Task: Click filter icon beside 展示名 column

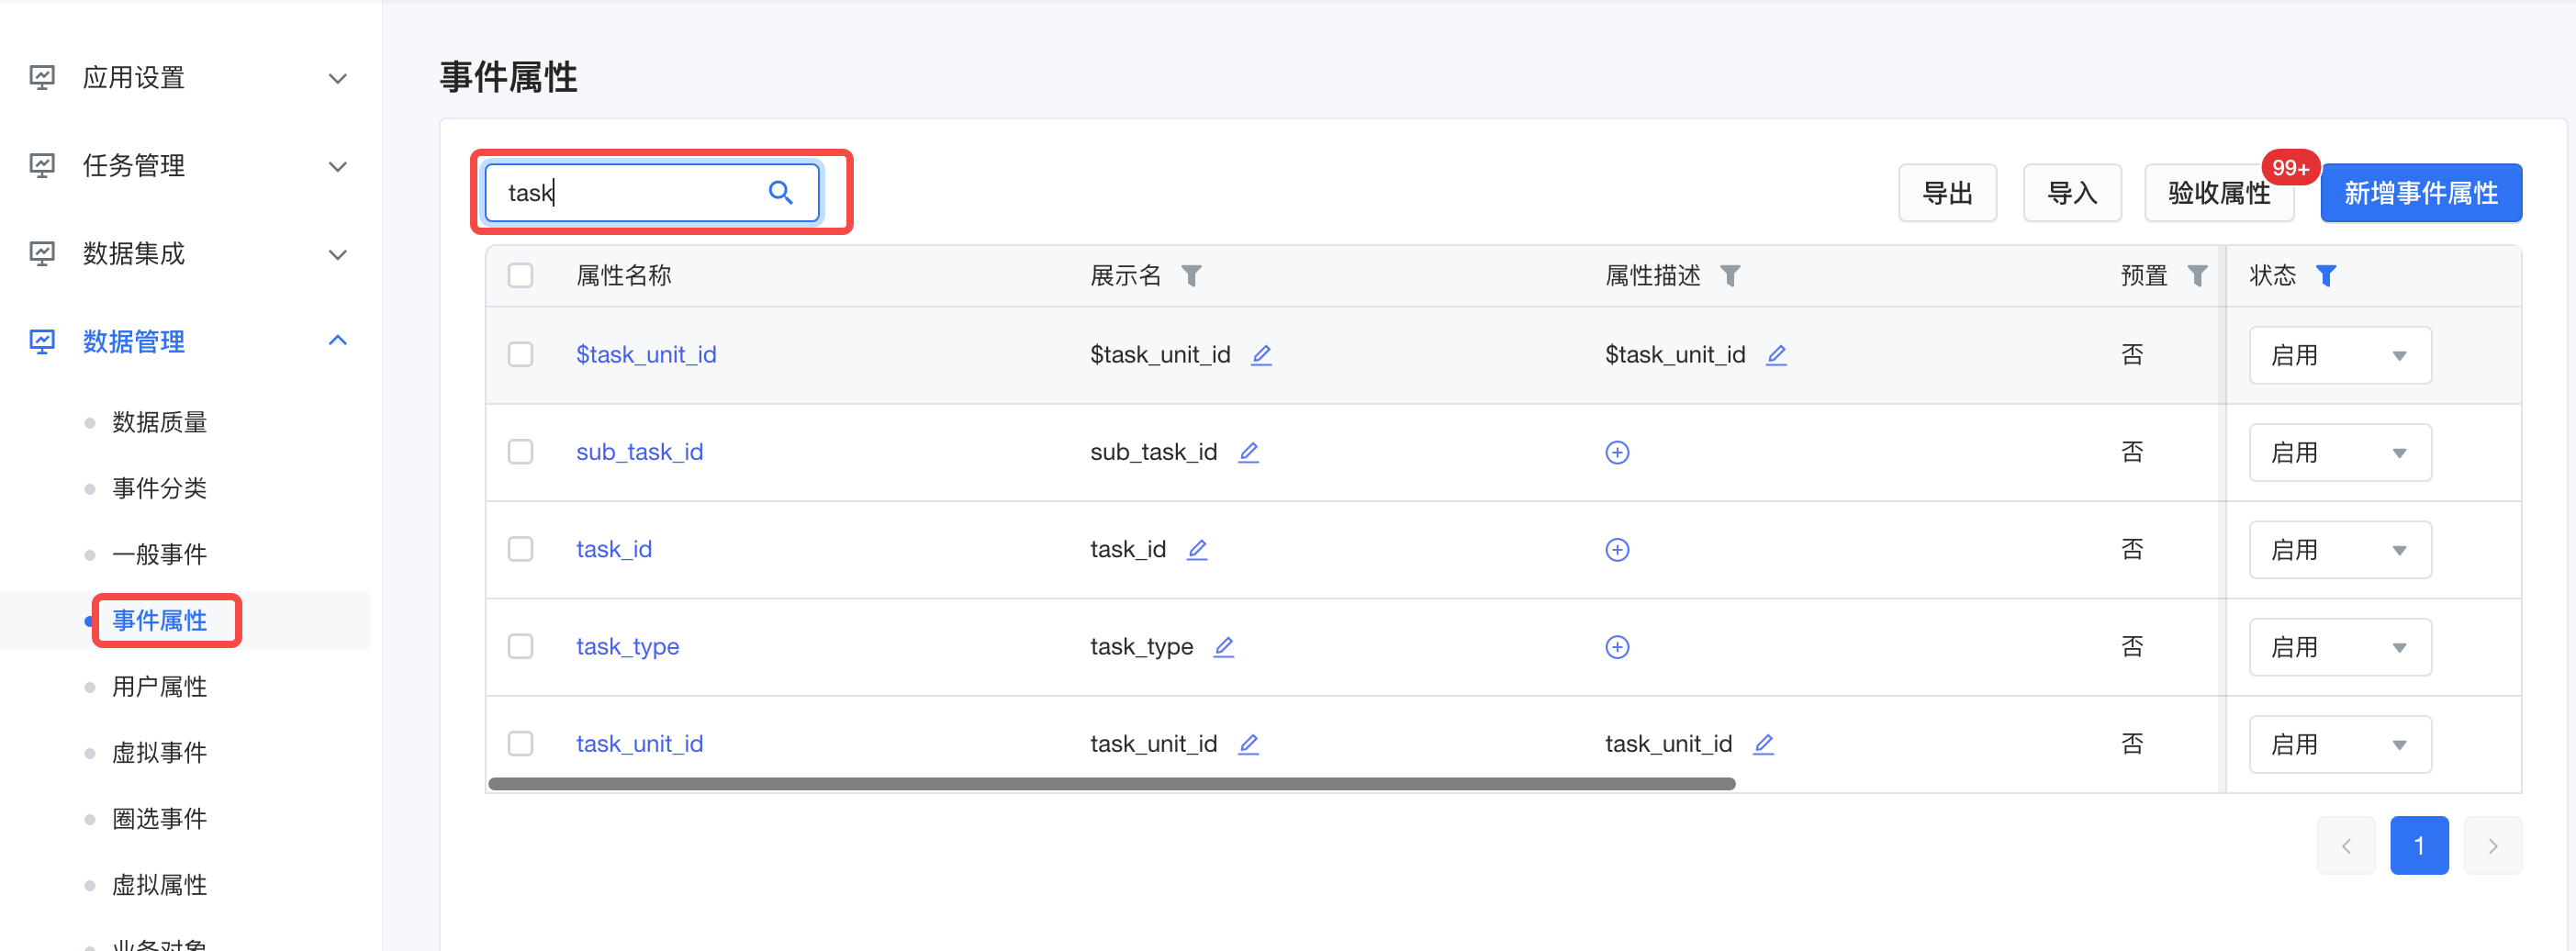Action: pyautogui.click(x=1190, y=275)
